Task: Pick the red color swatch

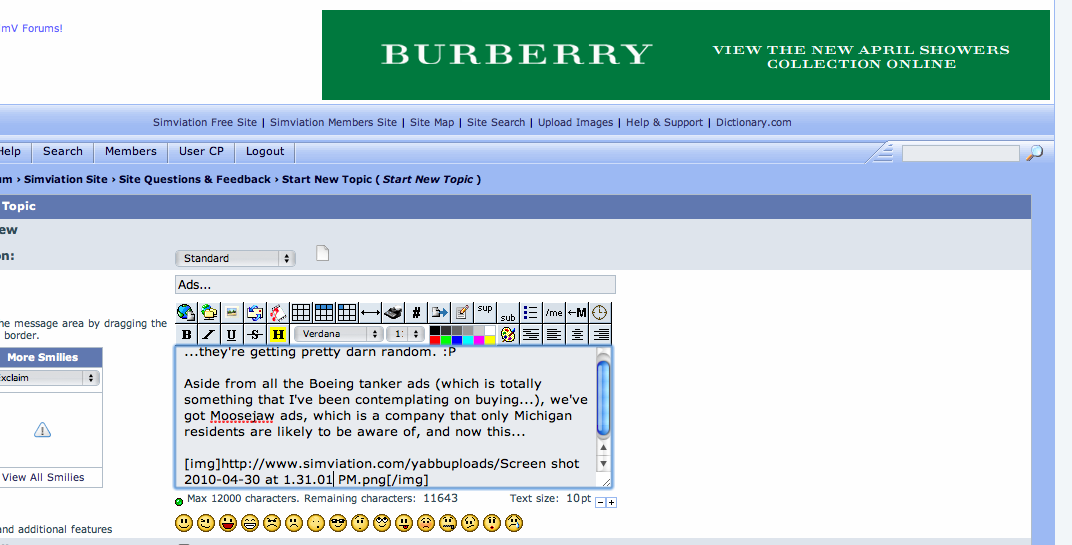Action: coord(435,339)
